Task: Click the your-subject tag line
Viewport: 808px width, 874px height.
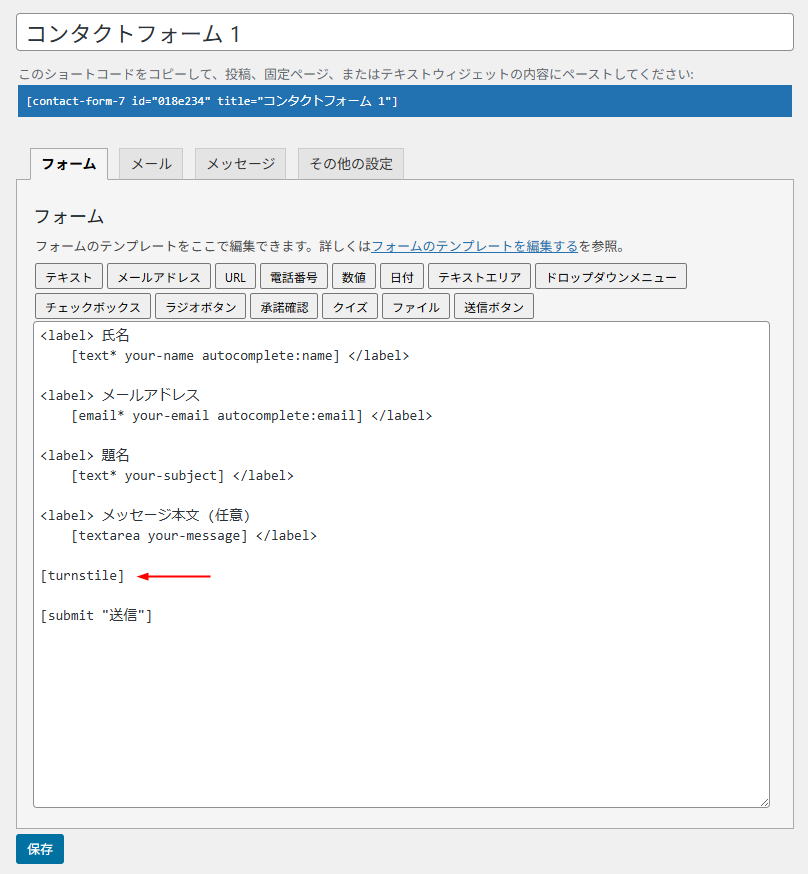Action: click(x=182, y=475)
